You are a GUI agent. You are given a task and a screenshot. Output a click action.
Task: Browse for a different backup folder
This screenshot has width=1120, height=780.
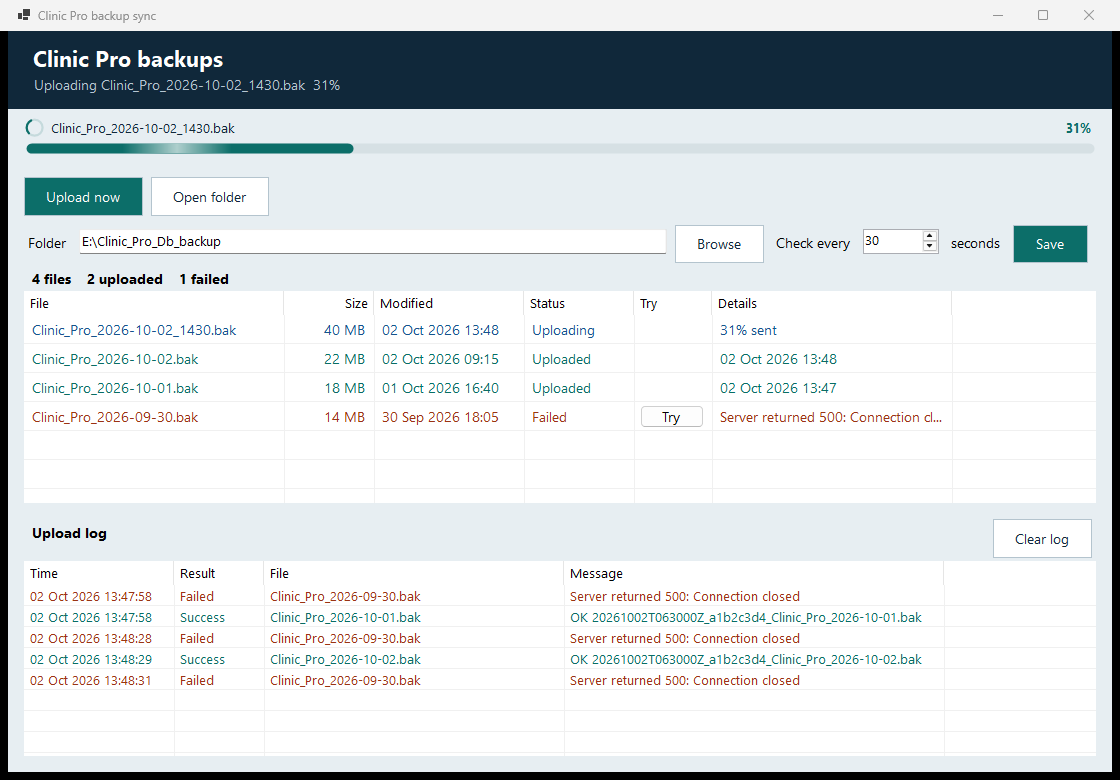point(719,244)
